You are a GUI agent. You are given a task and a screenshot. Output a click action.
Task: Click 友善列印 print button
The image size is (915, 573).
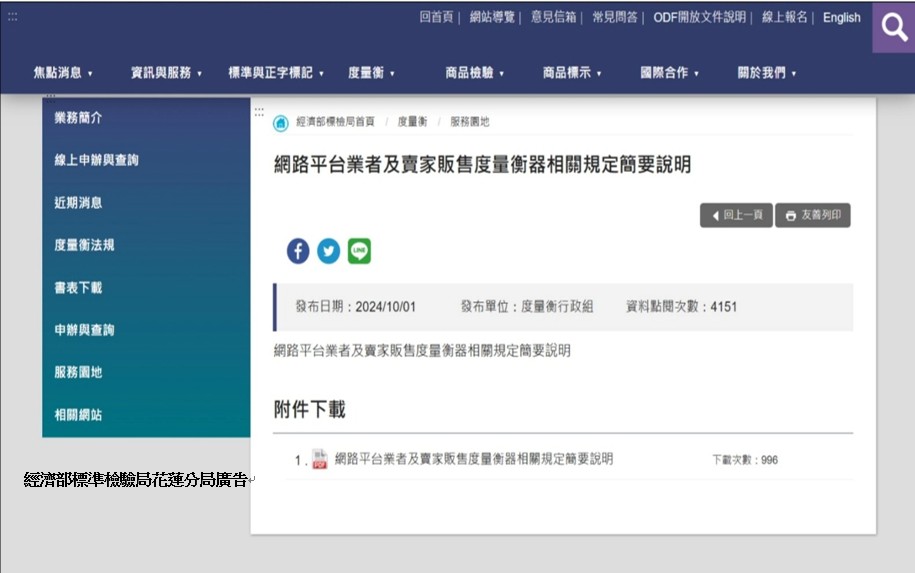pyautogui.click(x=812, y=215)
